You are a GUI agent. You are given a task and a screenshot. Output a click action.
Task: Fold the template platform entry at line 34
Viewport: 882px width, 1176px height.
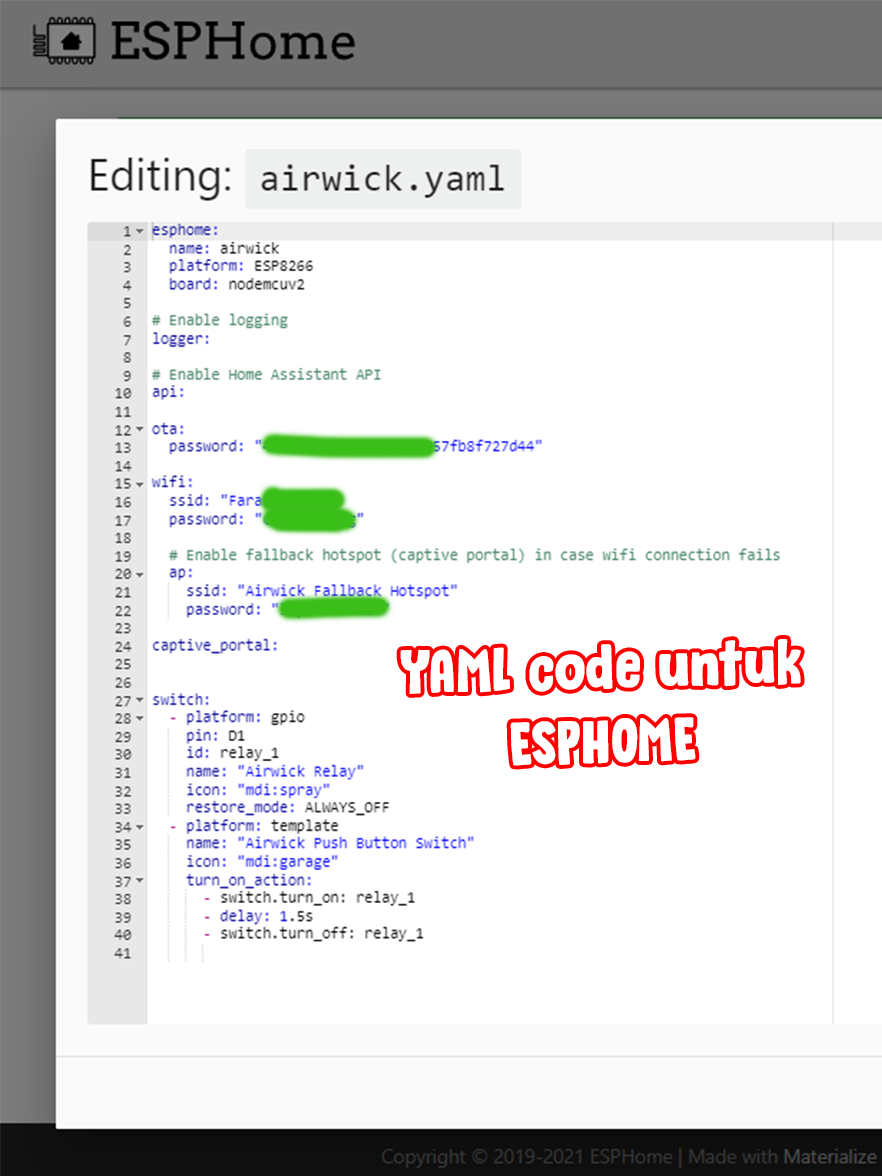(140, 827)
